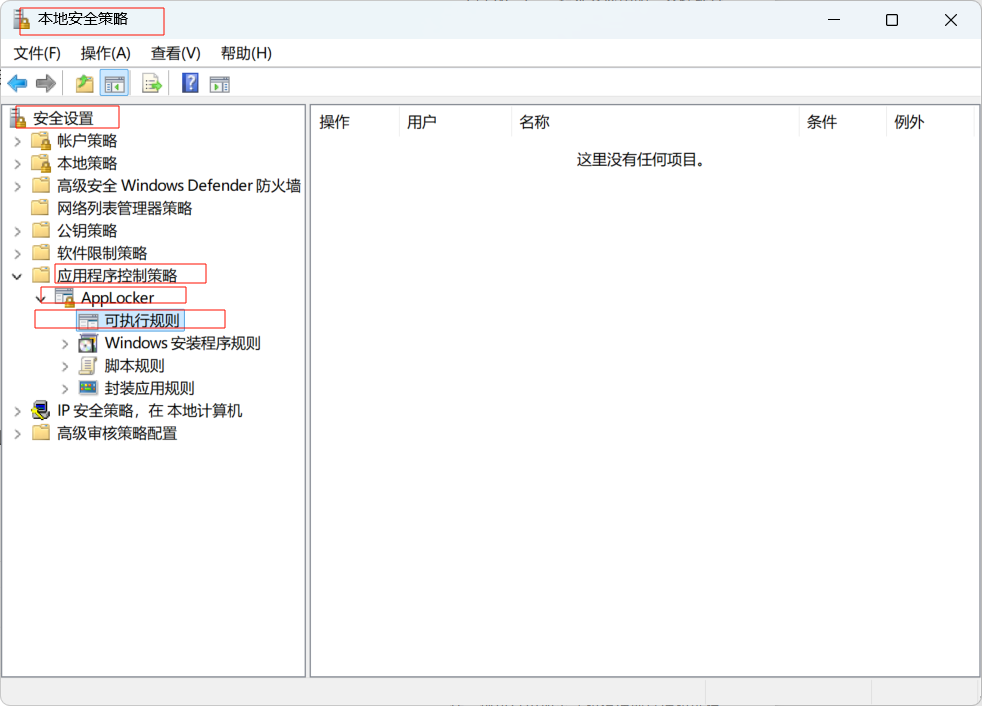This screenshot has width=982, height=706.
Task: Click the Up one level folder icon
Action: click(85, 83)
